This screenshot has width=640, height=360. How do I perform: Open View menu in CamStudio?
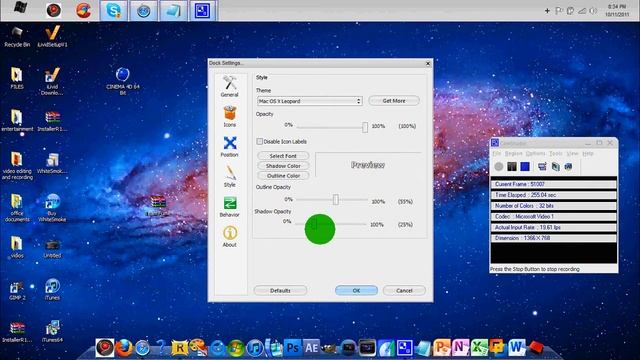coord(573,153)
